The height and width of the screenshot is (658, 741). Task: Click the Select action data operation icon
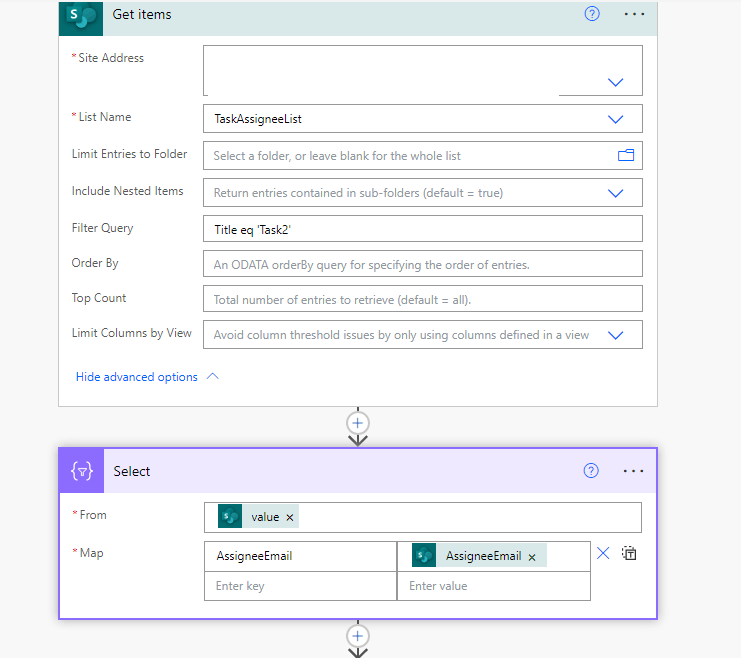(81, 471)
